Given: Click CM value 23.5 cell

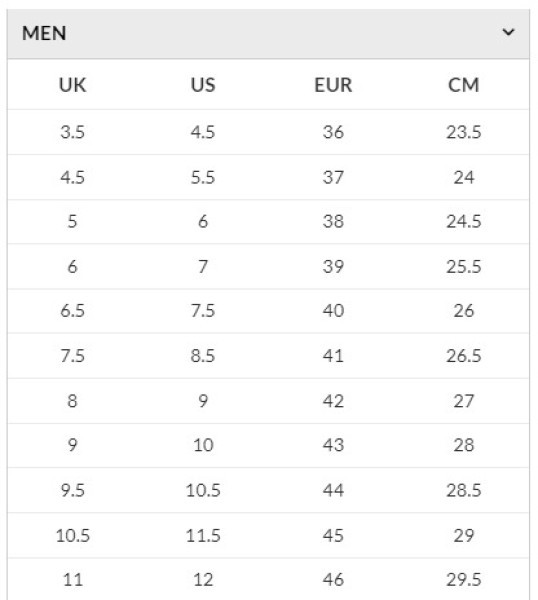Looking at the screenshot, I should pyautogui.click(x=464, y=132).
